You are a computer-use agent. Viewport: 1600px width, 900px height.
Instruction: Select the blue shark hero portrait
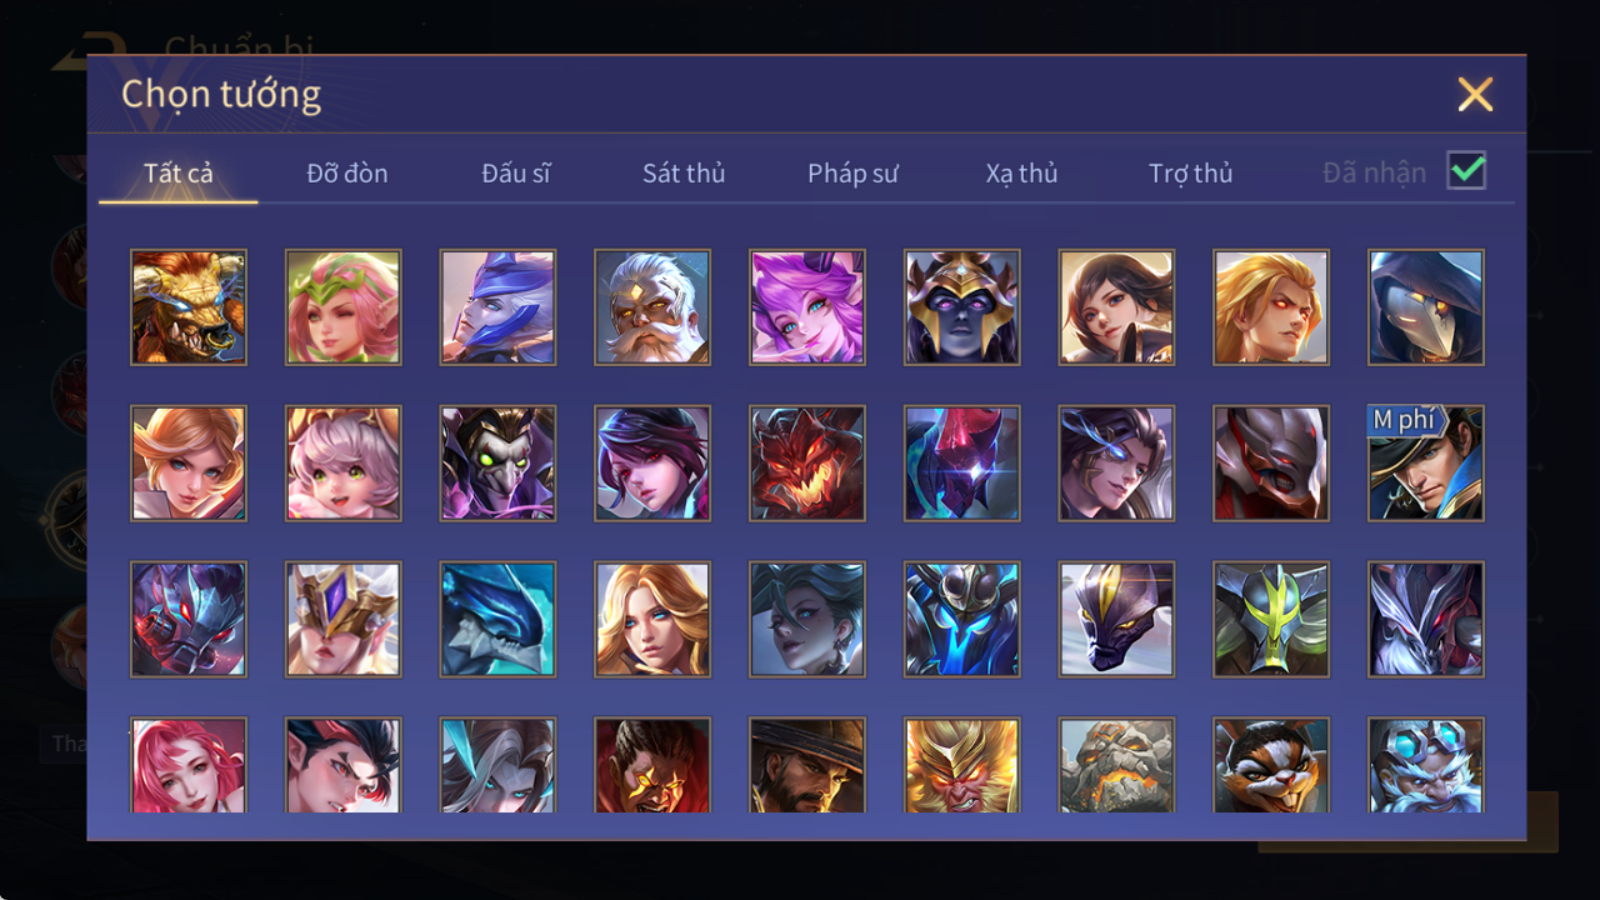pyautogui.click(x=498, y=619)
